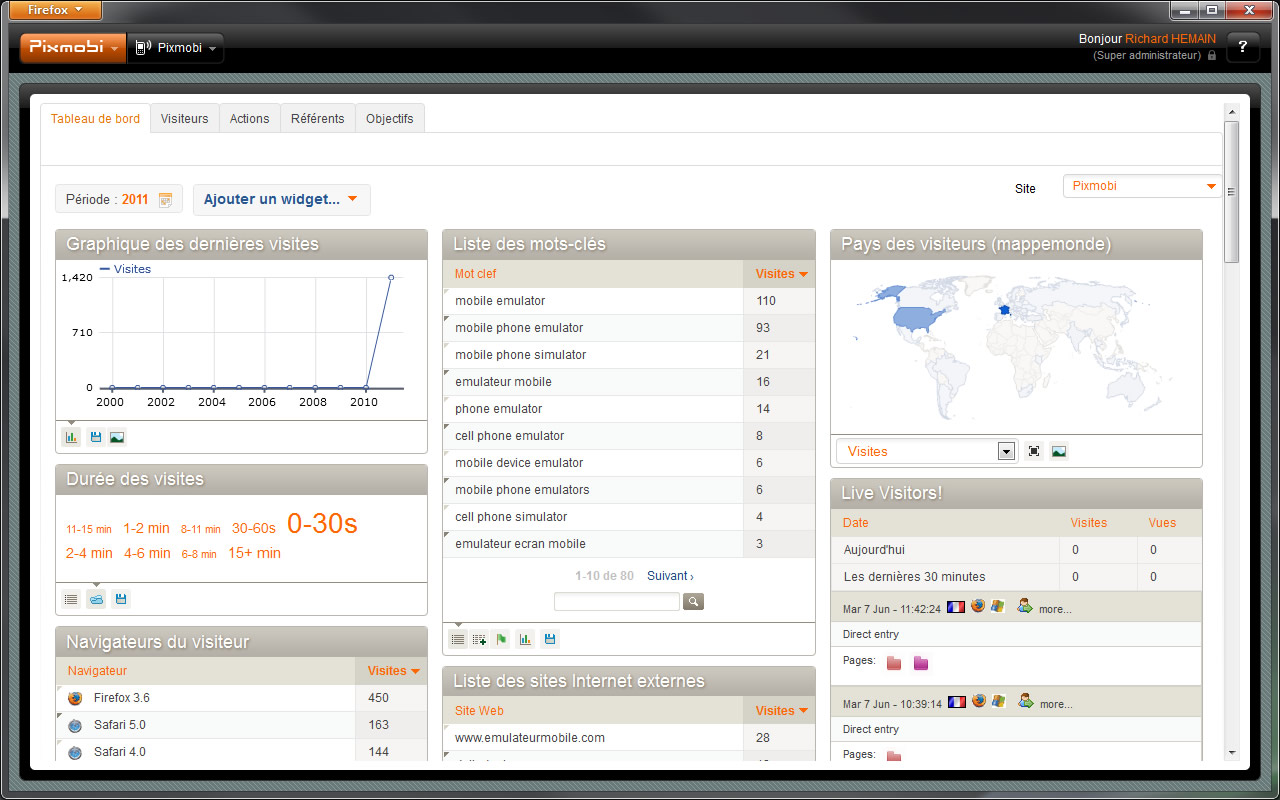The image size is (1280, 800).
Task: Click the keyword search magnifier button
Action: pos(693,601)
